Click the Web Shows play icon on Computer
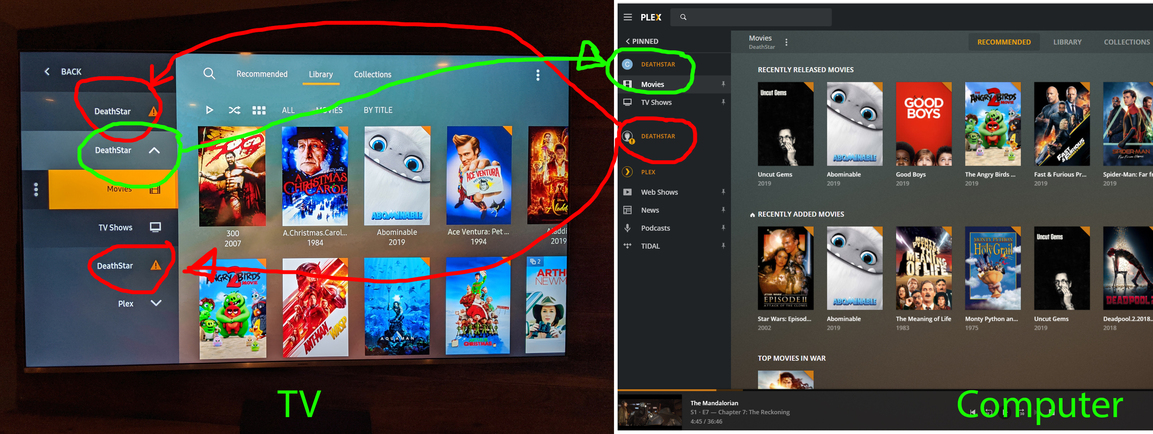1153x434 pixels. pos(627,192)
